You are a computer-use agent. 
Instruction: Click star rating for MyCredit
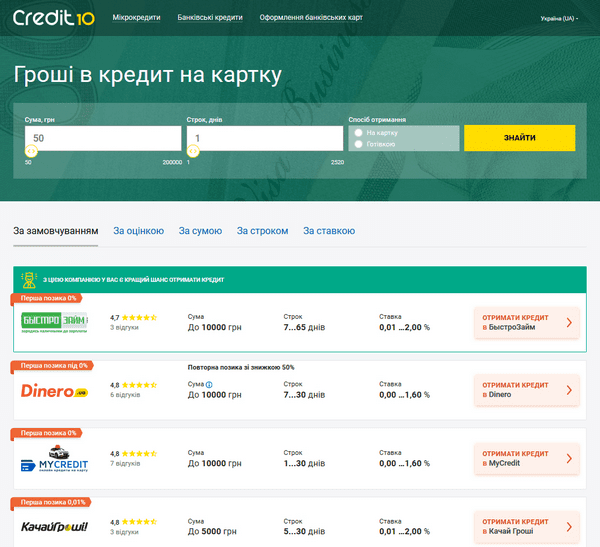[139, 454]
